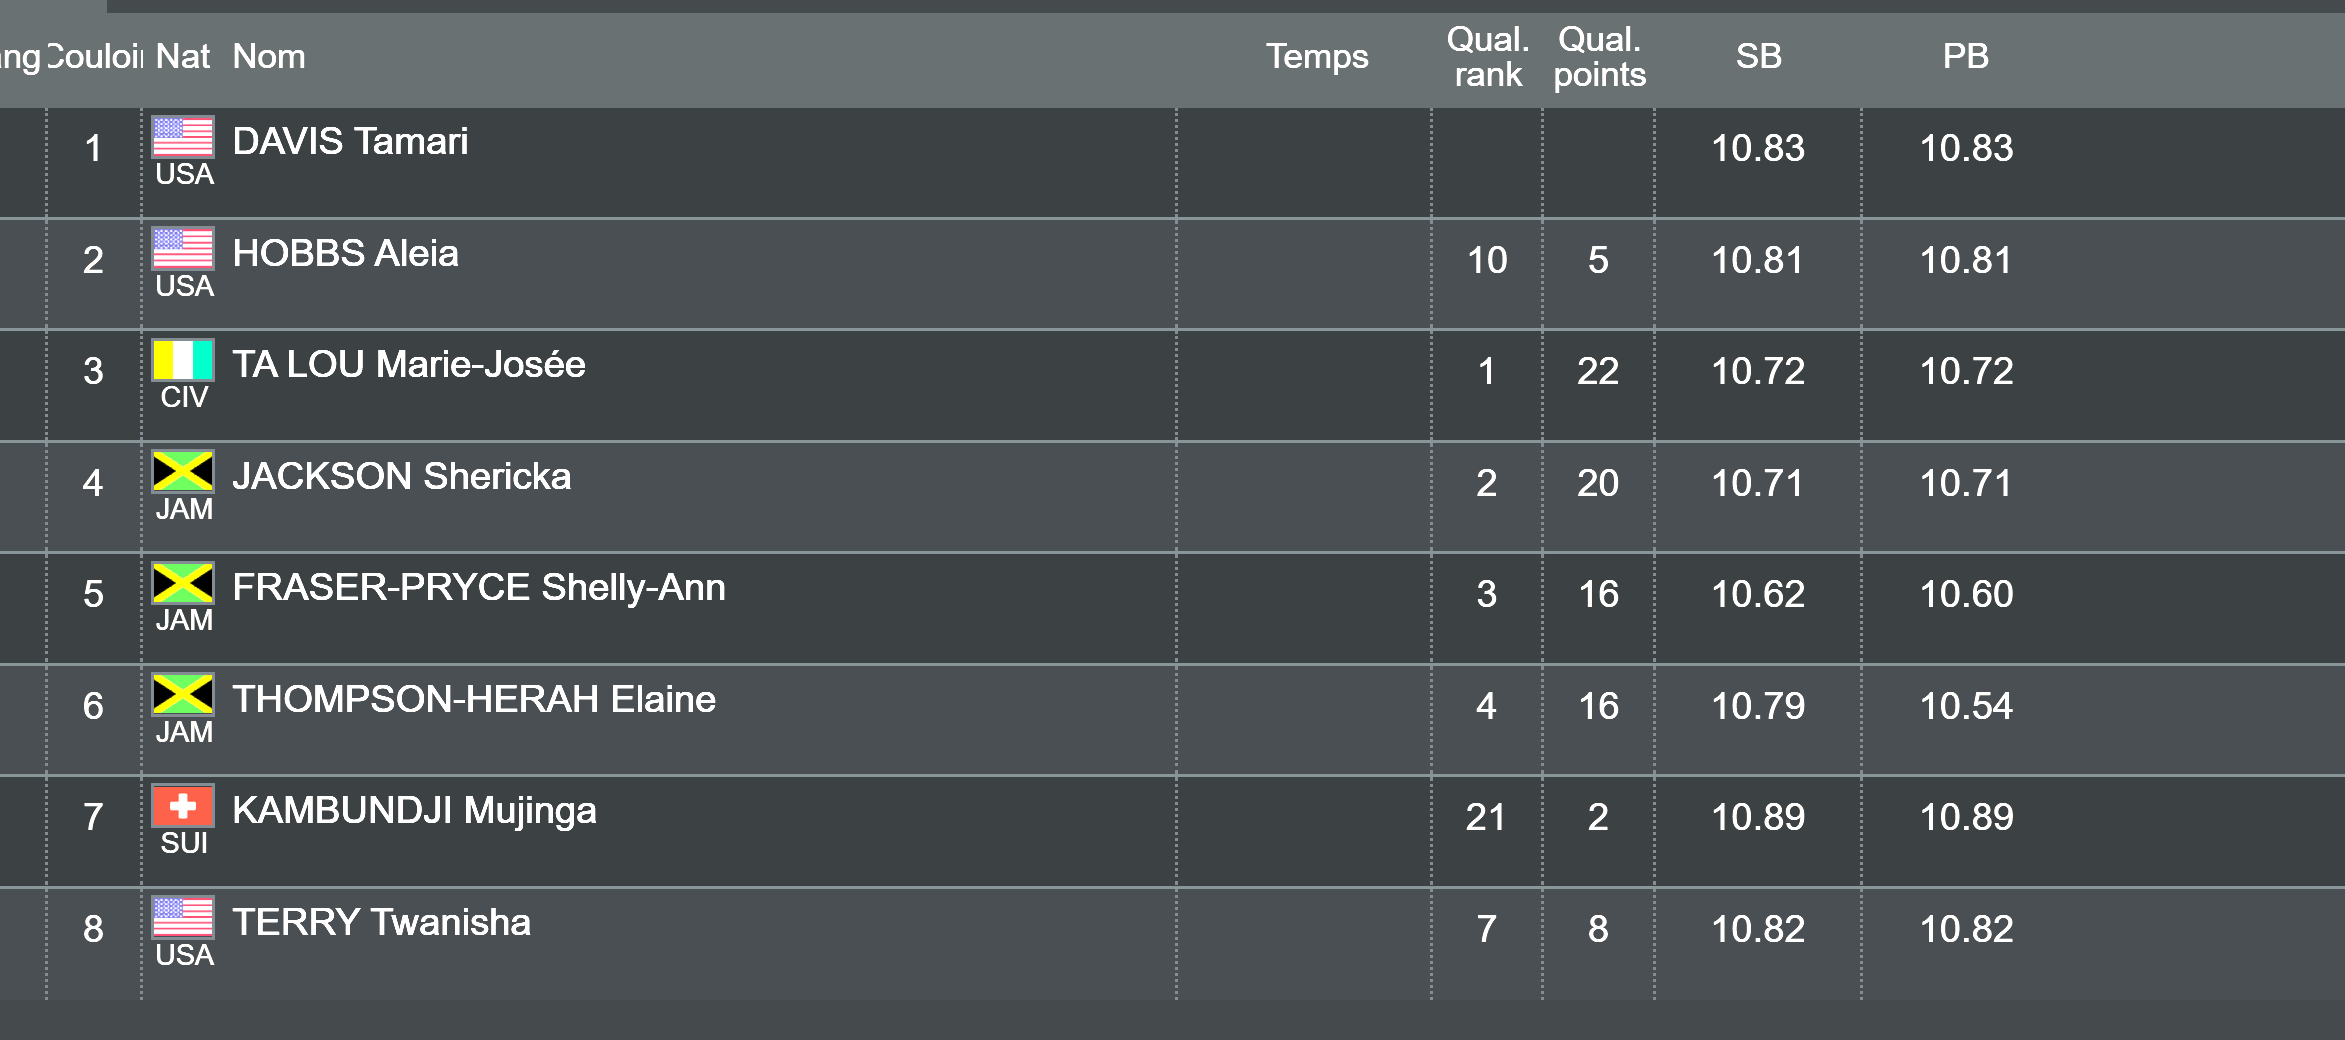Open the TERRY Twanisha entry
Image resolution: width=2345 pixels, height=1040 pixels.
coord(381,923)
